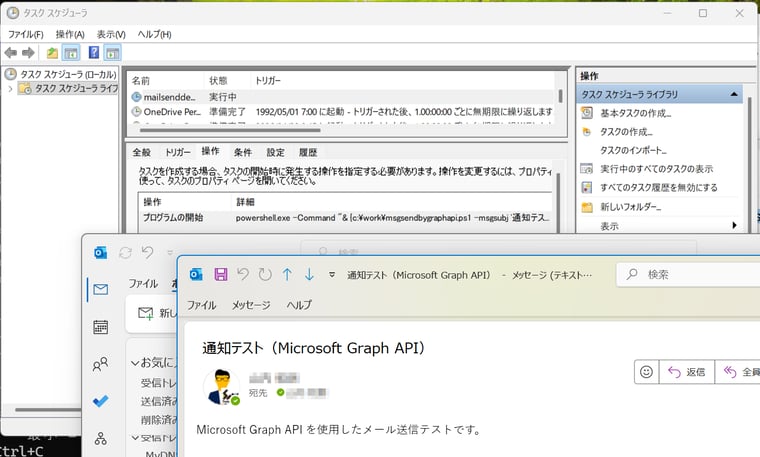This screenshot has width=760, height=457.
Task: Click 新しいフォルダー... action
Action: (631, 207)
